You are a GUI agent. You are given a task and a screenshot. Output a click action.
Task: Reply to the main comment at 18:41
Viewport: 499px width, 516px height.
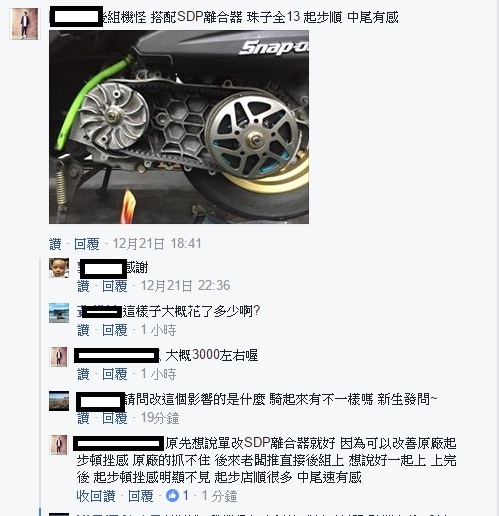87,244
